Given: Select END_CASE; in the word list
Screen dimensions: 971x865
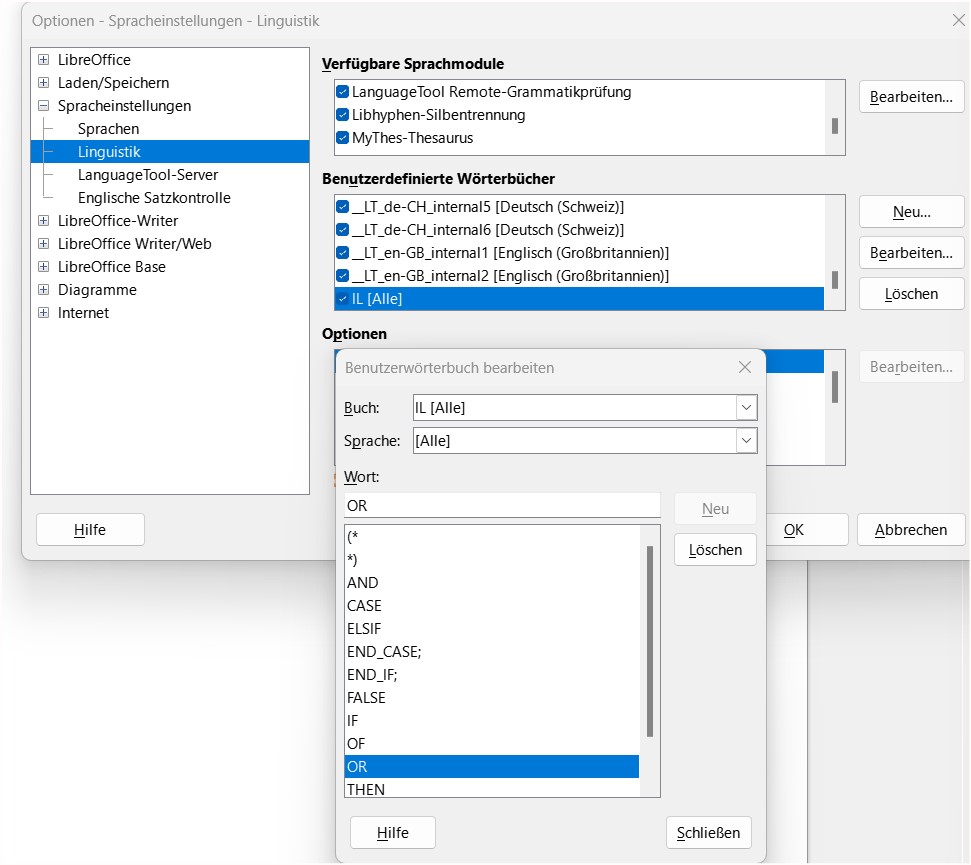Looking at the screenshot, I should pyautogui.click(x=492, y=651).
